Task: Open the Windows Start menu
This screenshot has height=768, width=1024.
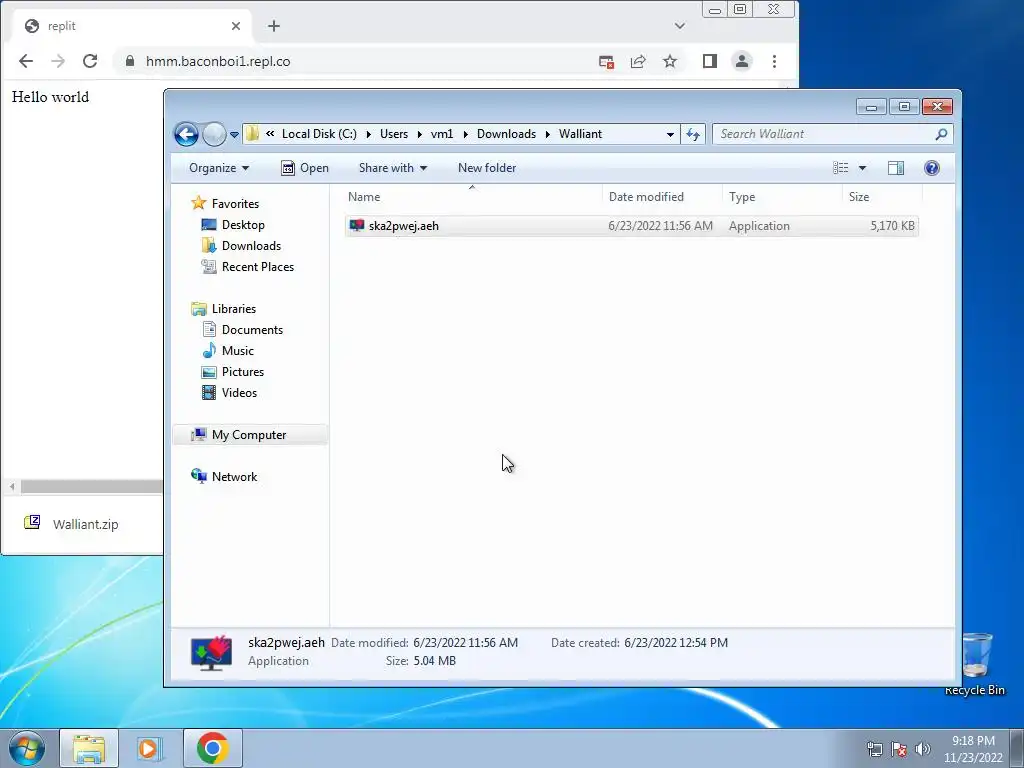Action: tap(27, 748)
